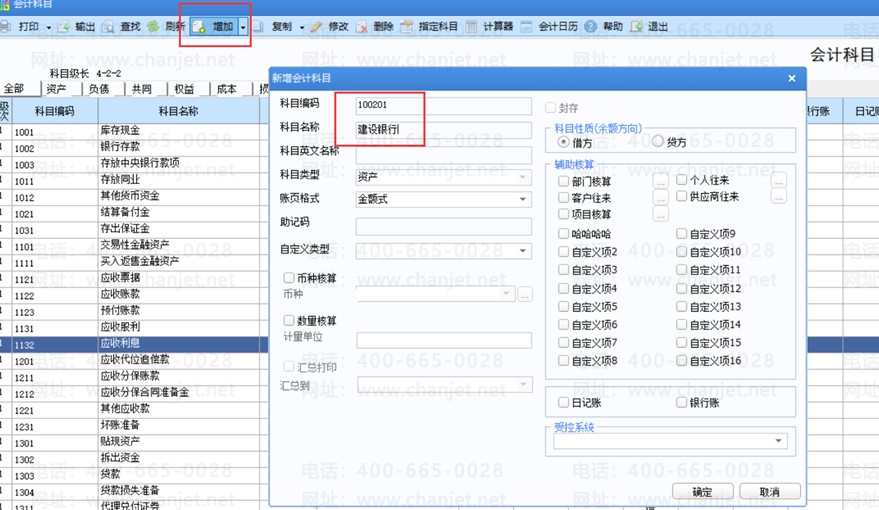
Task: Enable the 部门核算 checkbox
Action: click(x=563, y=180)
